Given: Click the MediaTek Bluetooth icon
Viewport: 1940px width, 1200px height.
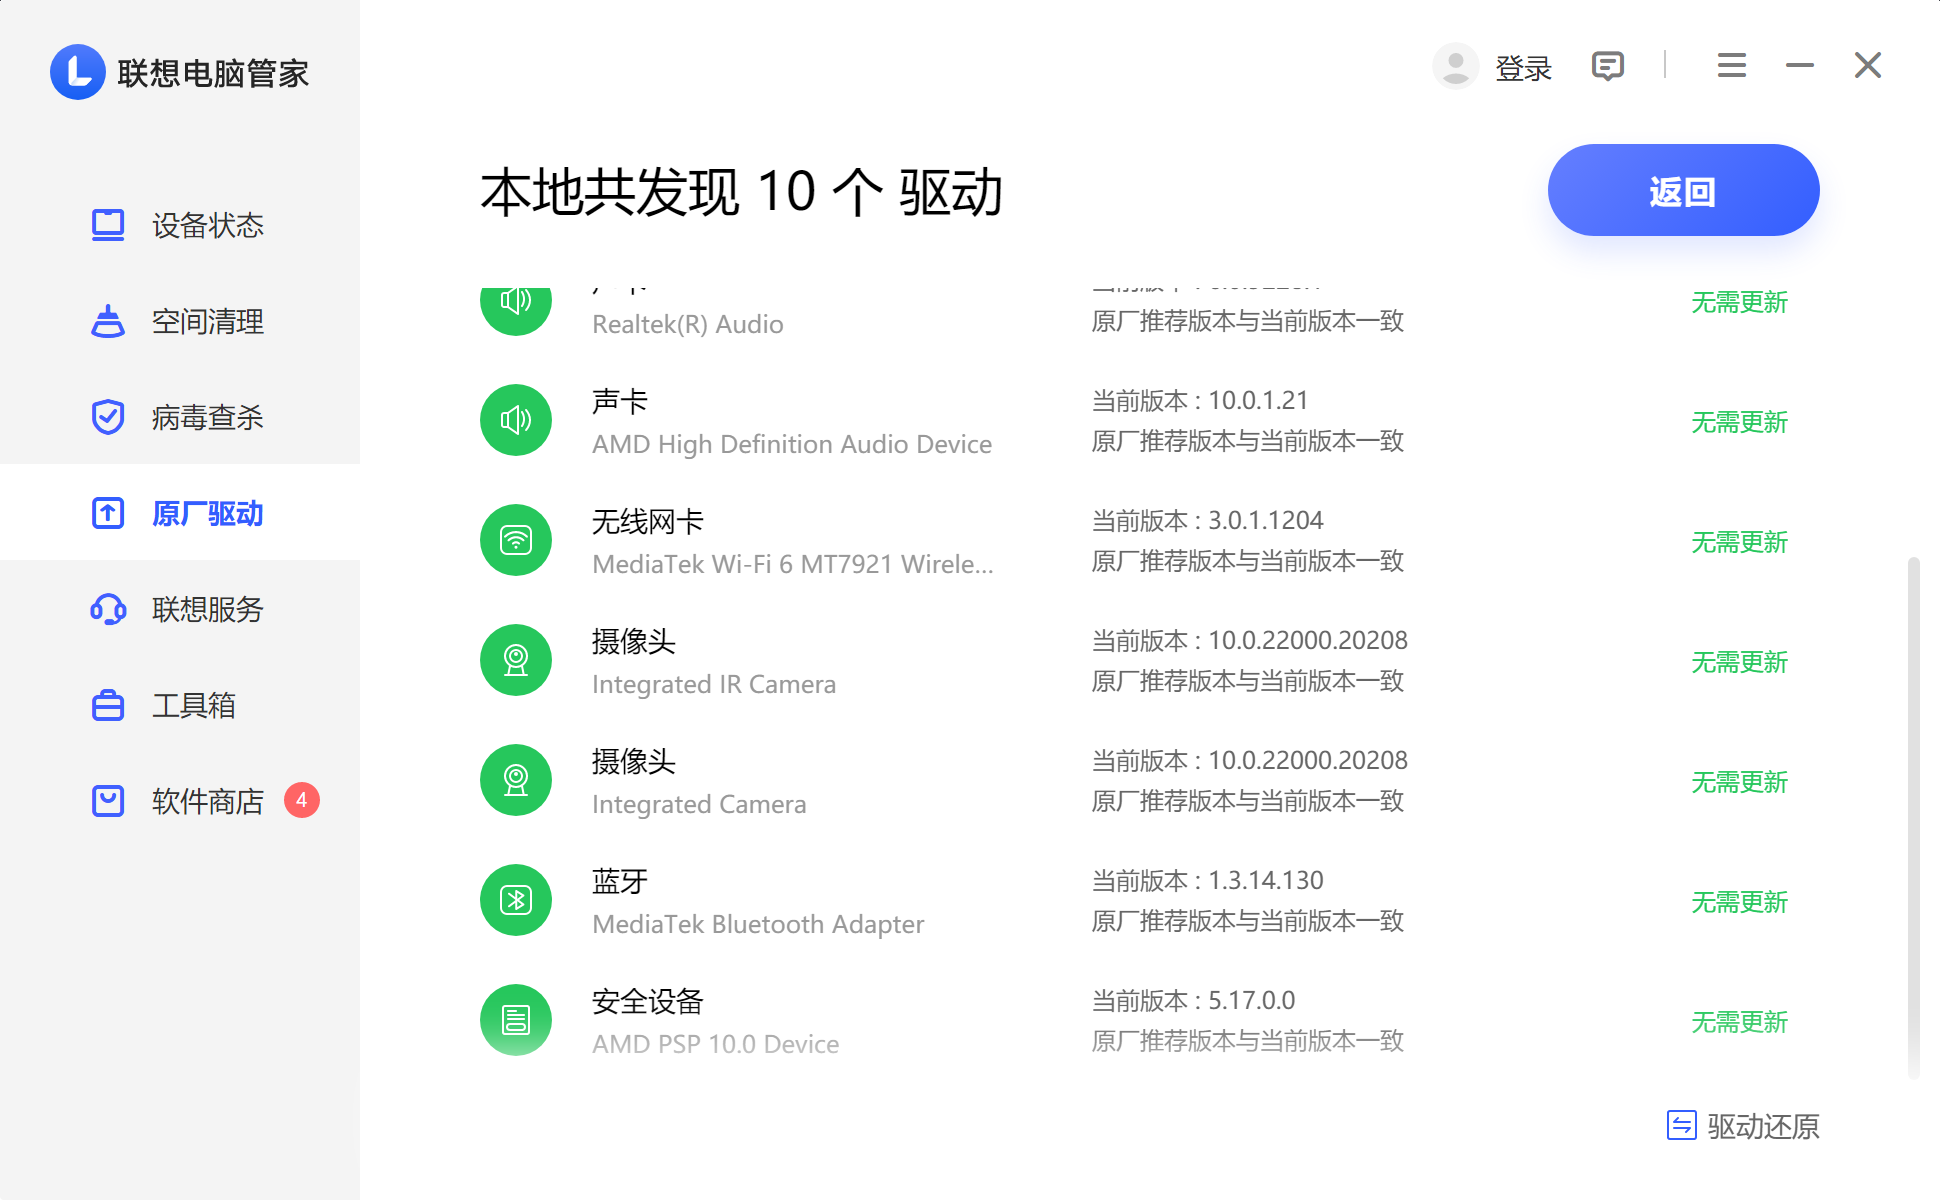Looking at the screenshot, I should pyautogui.click(x=516, y=900).
